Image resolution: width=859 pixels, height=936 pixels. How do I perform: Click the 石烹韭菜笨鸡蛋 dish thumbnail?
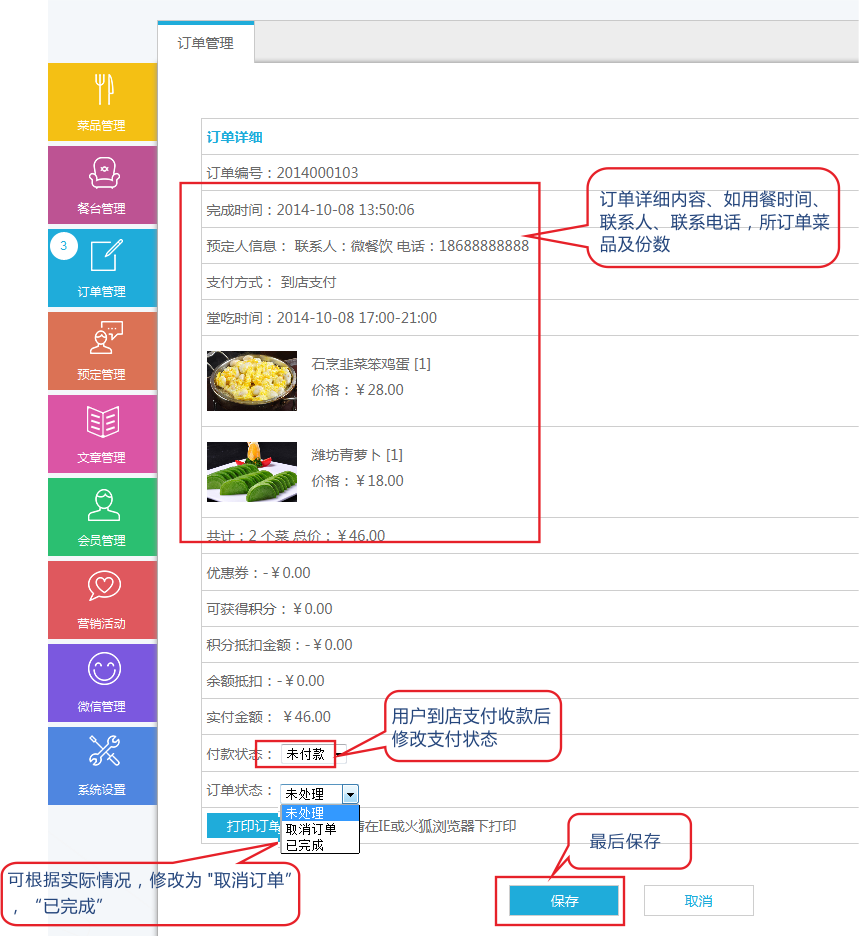252,381
